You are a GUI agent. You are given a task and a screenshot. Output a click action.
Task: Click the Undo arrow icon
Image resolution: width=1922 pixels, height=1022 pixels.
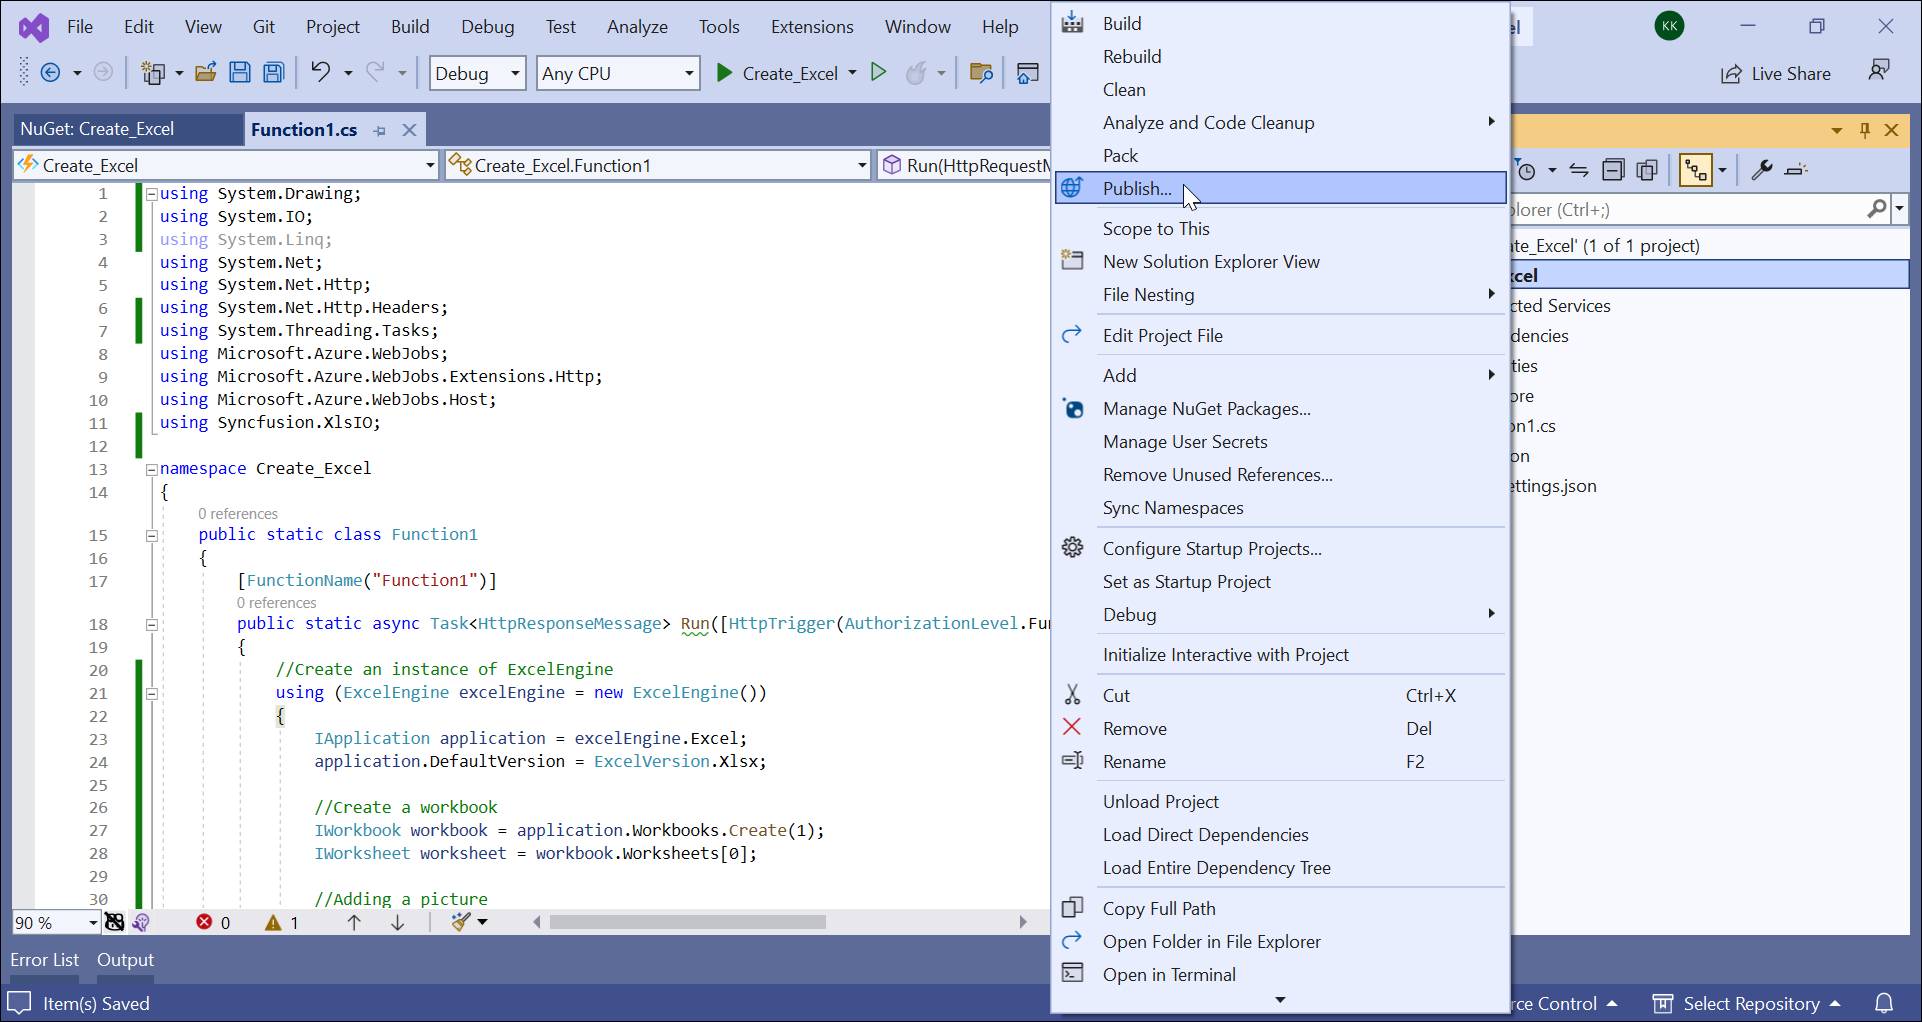320,72
